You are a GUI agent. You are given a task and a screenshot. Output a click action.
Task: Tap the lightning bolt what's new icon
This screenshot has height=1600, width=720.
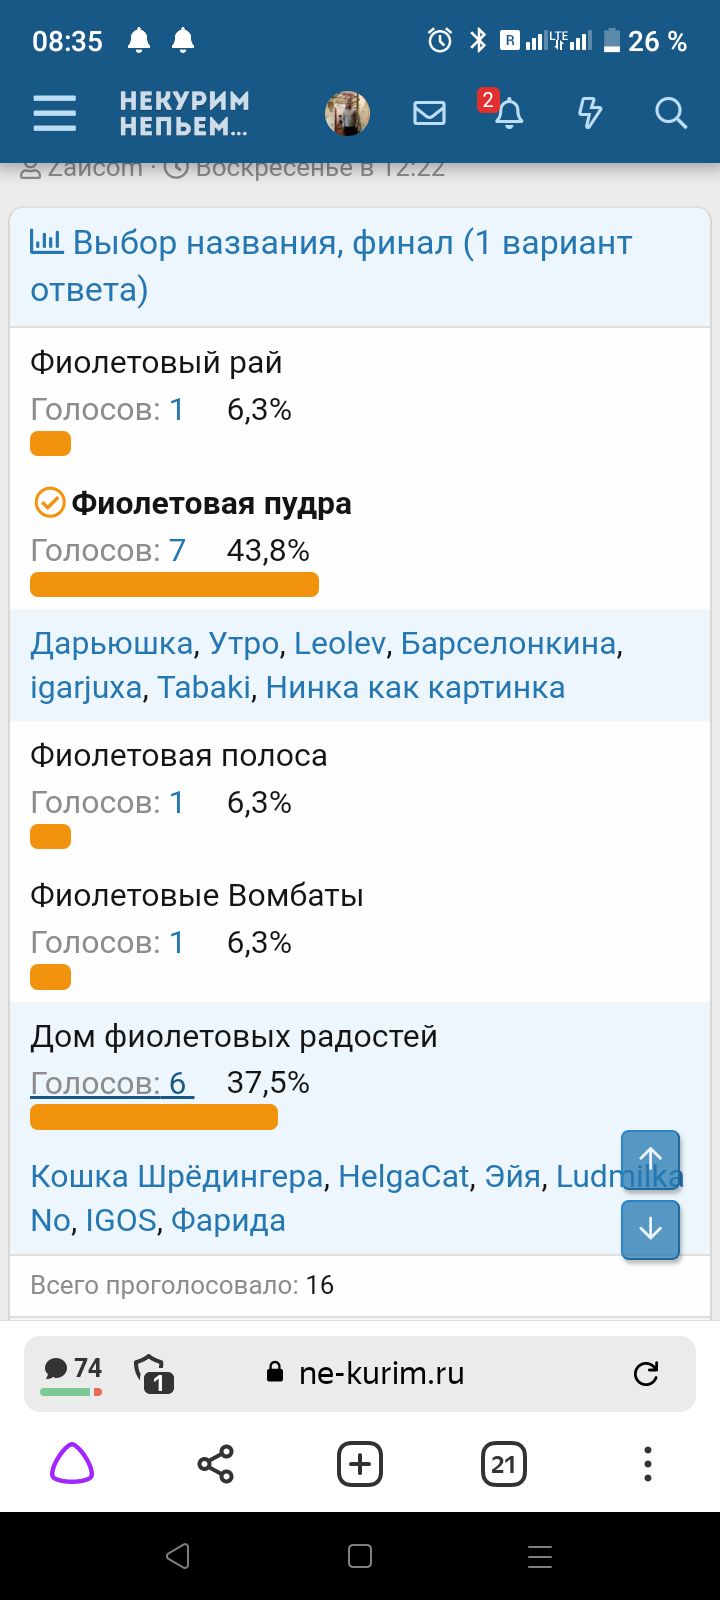pos(590,113)
